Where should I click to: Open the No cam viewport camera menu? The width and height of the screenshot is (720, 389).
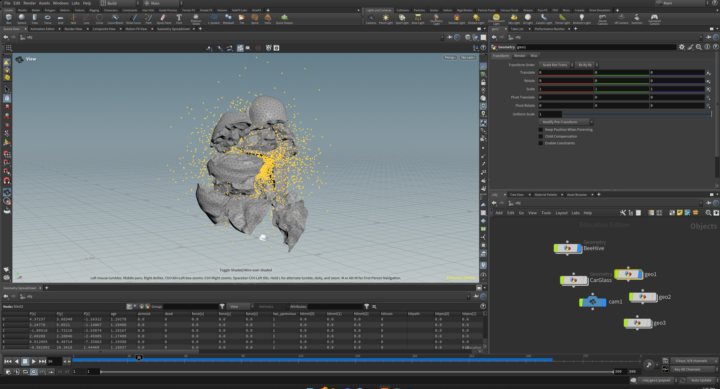click(468, 57)
